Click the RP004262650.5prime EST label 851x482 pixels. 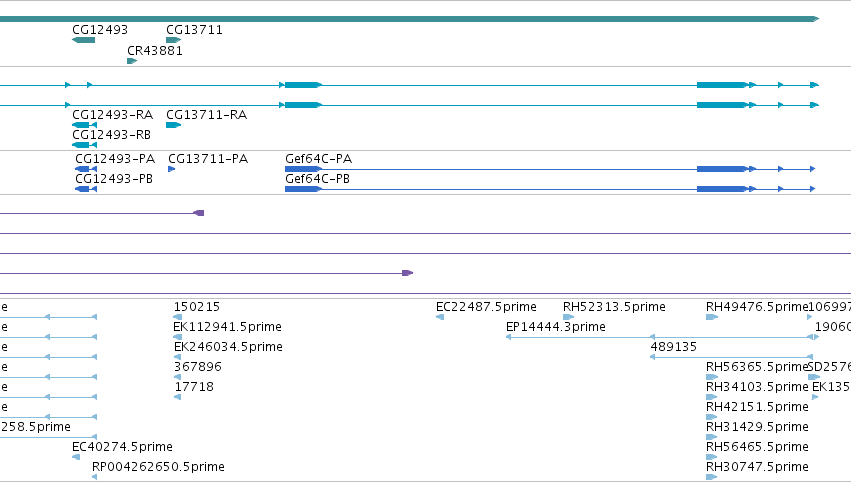click(x=158, y=467)
